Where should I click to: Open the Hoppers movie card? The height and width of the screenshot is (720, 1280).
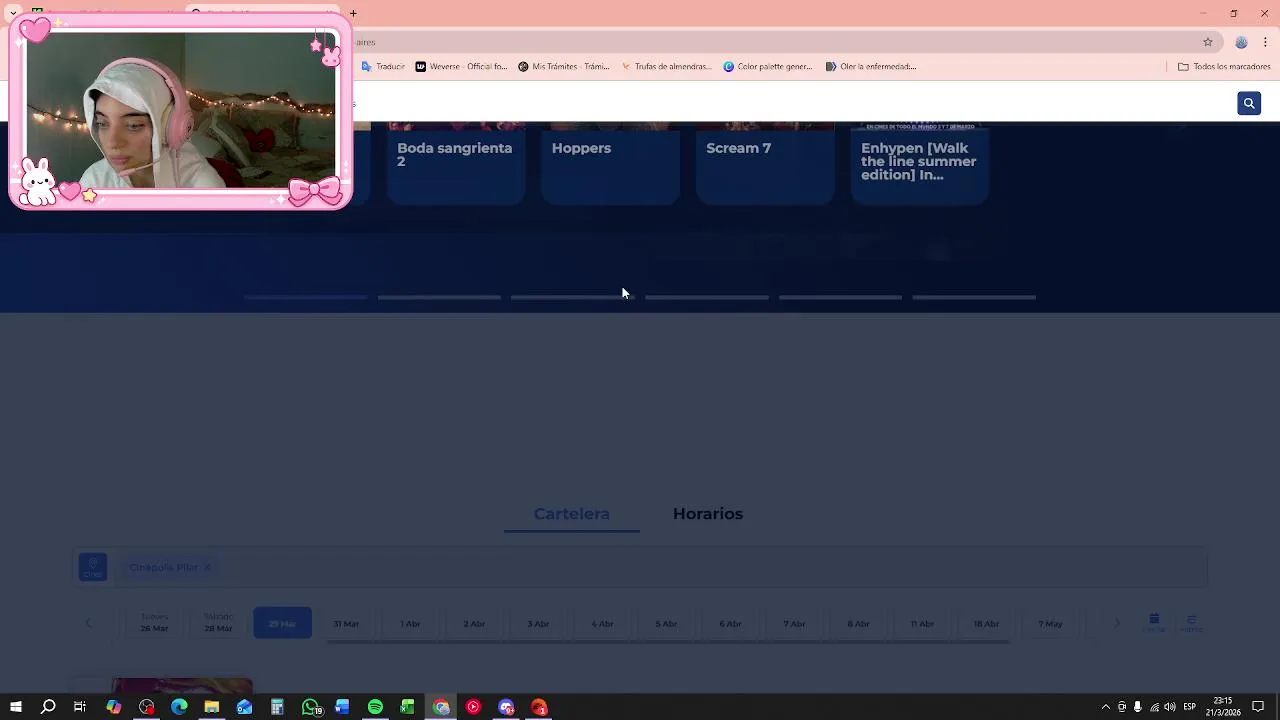click(x=610, y=162)
